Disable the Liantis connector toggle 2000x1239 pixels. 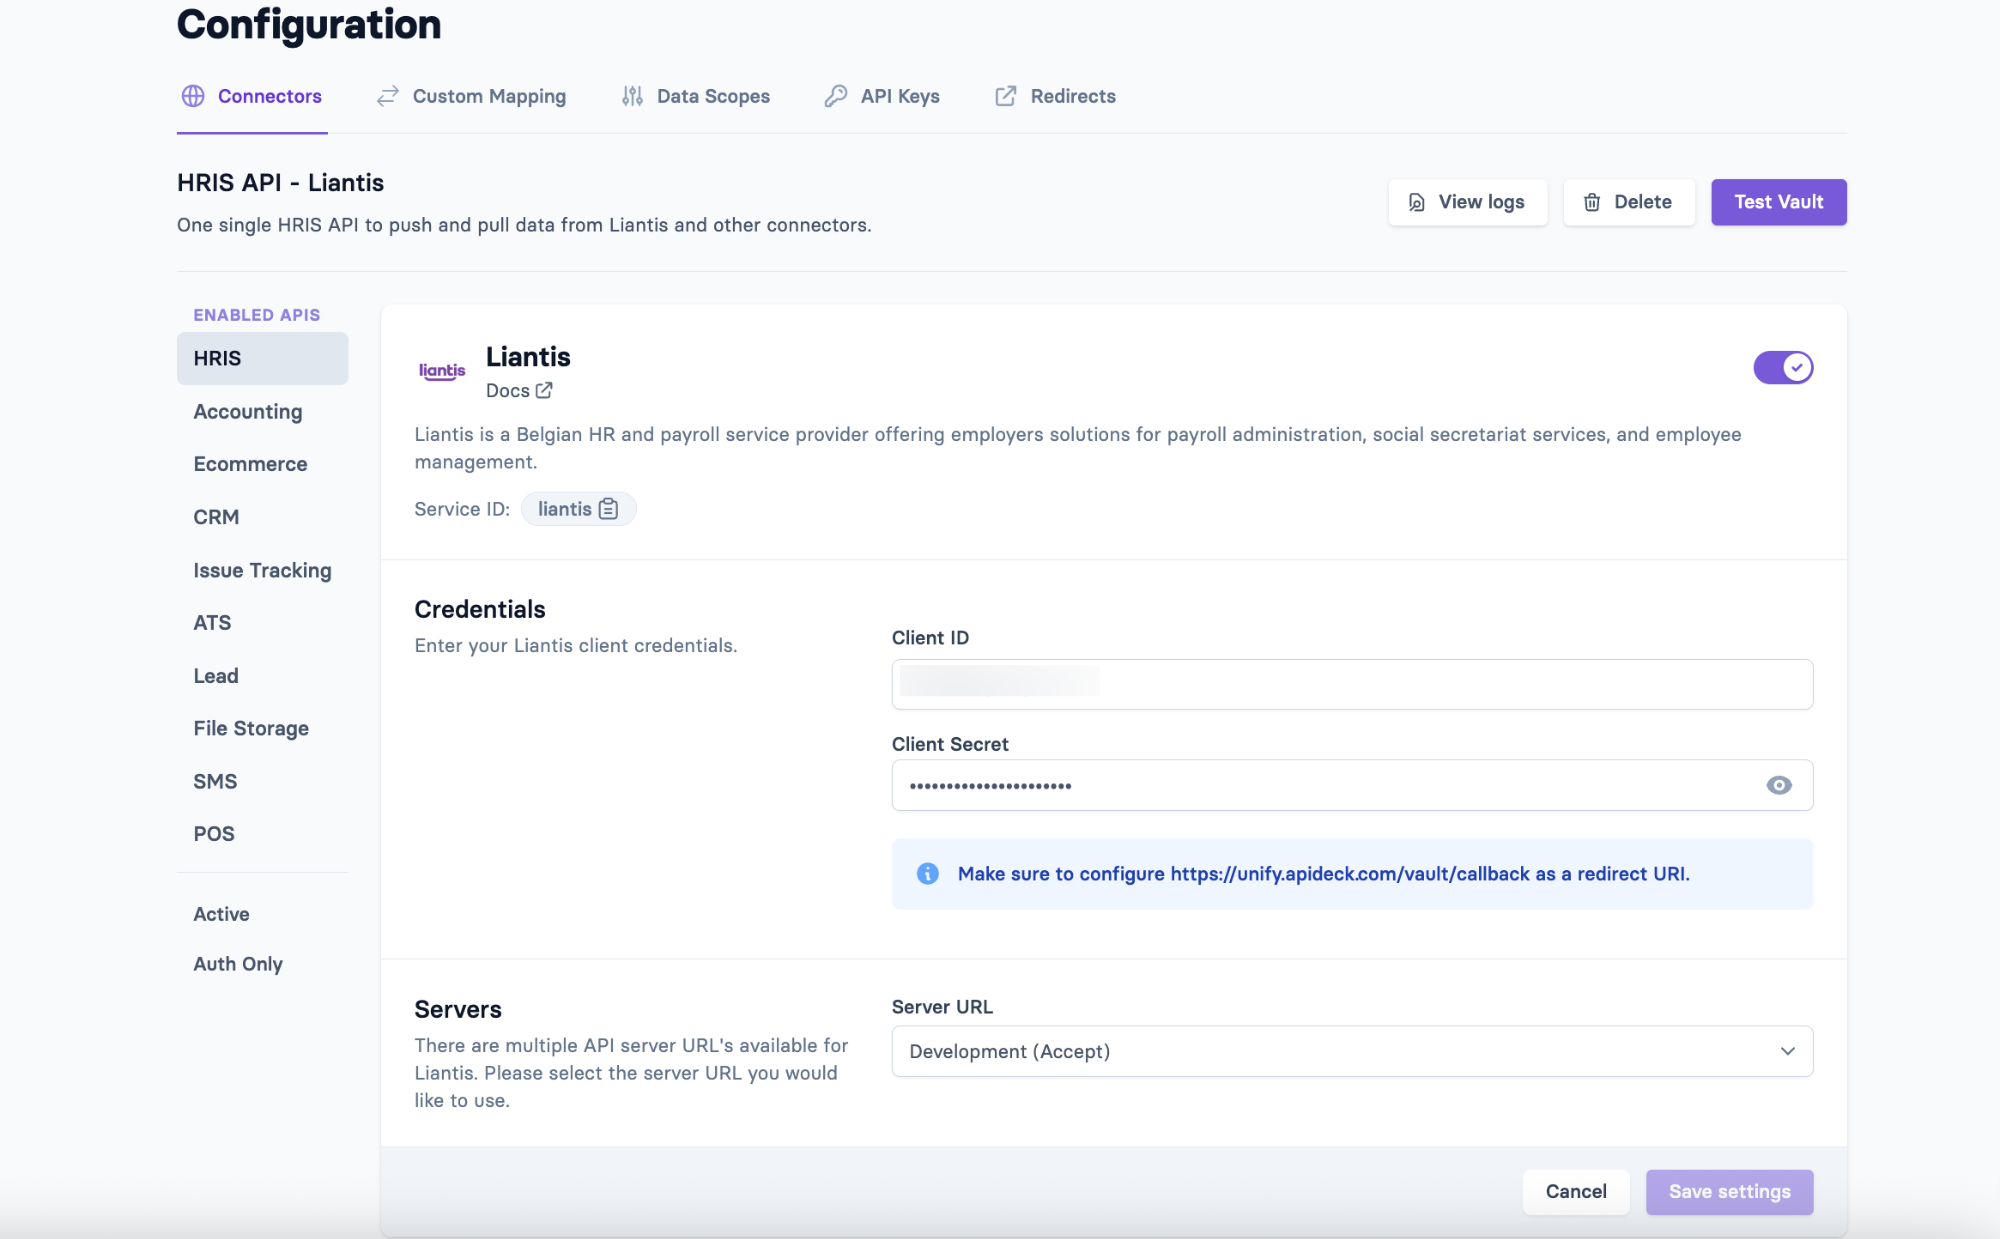click(1783, 367)
